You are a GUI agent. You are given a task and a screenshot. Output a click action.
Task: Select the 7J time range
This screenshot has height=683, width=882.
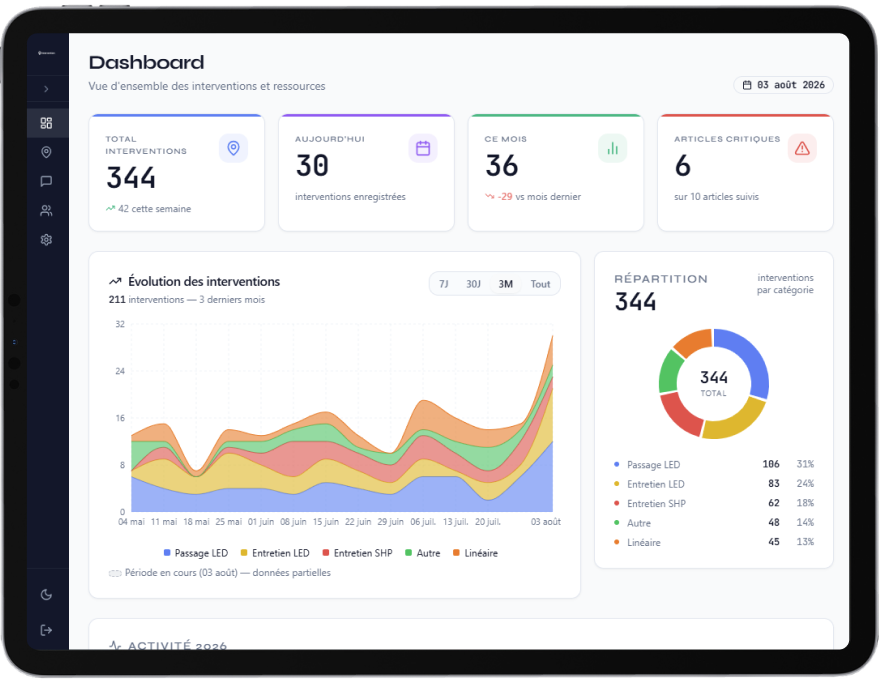[x=444, y=284]
